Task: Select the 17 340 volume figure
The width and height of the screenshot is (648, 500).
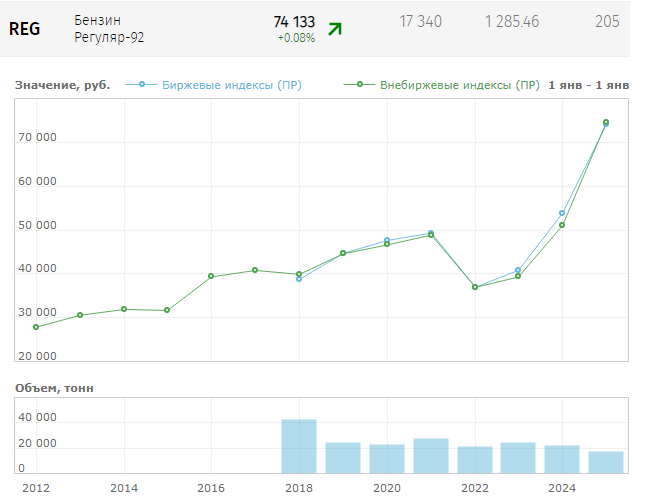Action: point(420,21)
